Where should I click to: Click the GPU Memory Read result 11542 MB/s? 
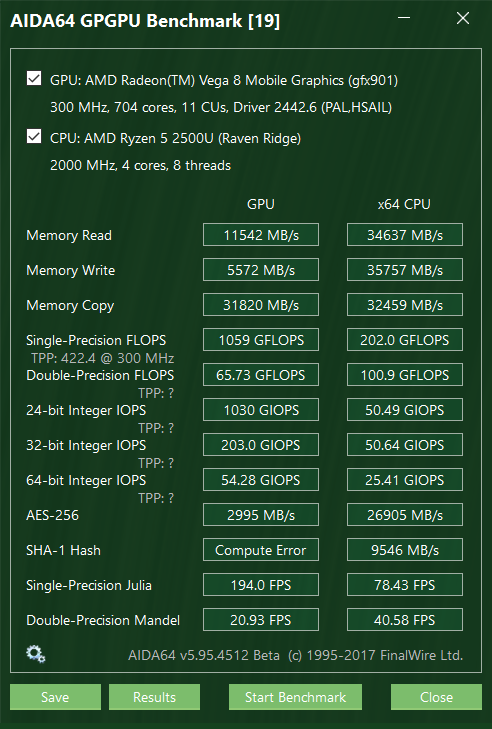261,235
